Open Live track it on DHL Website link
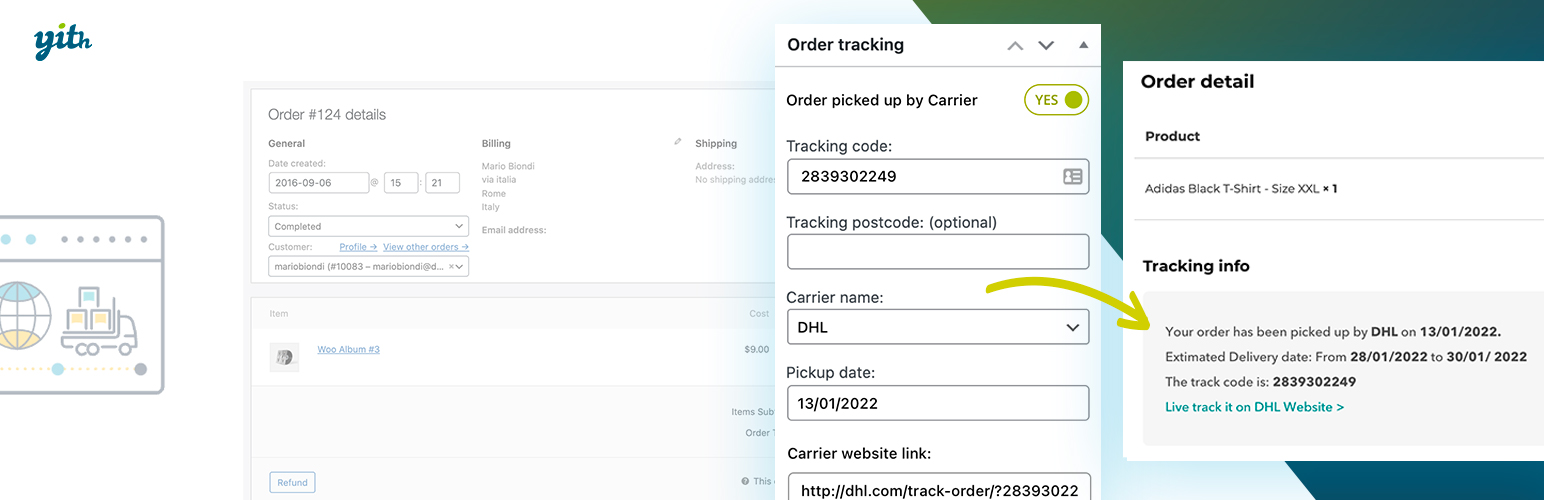The image size is (1544, 500). pyautogui.click(x=1254, y=407)
